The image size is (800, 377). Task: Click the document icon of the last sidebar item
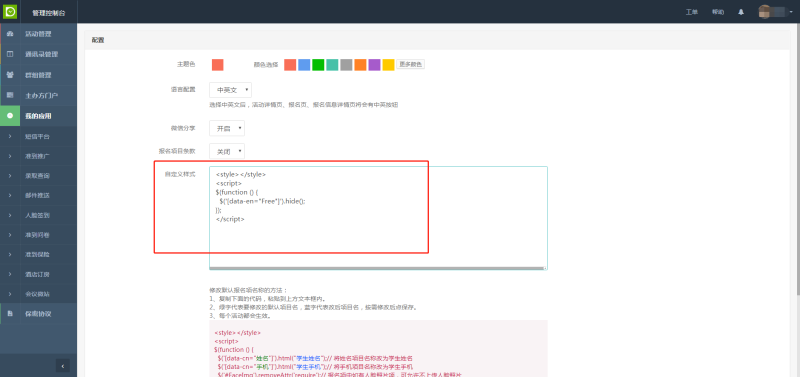pos(10,313)
